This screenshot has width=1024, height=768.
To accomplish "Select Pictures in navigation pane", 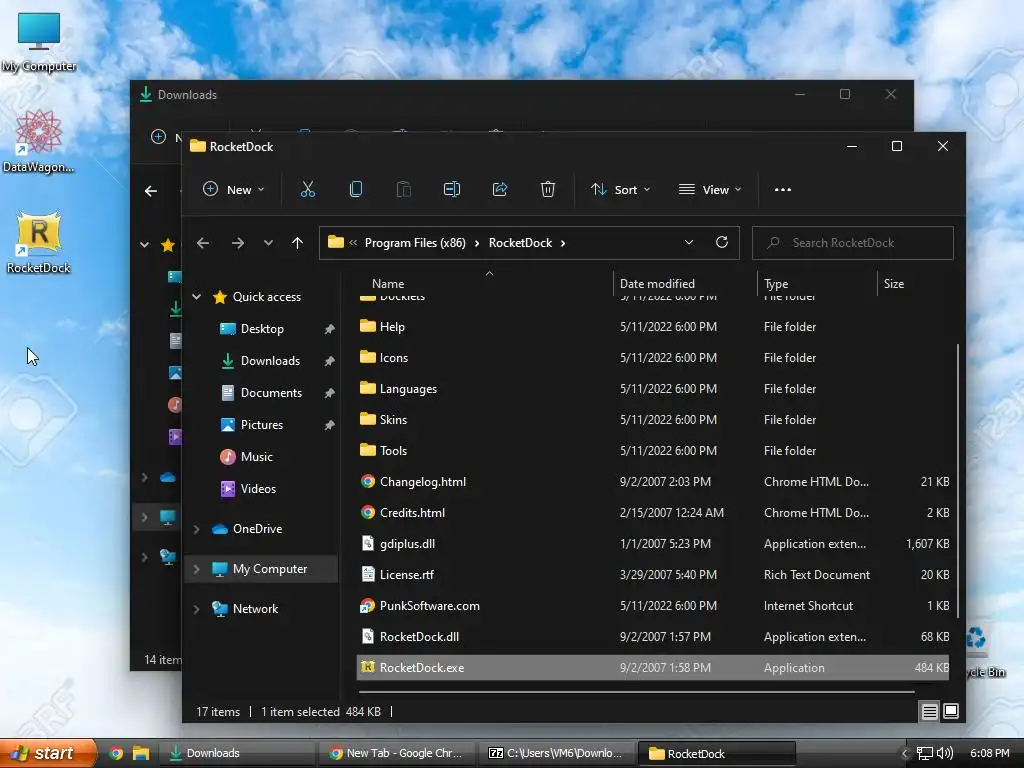I will (x=261, y=425).
